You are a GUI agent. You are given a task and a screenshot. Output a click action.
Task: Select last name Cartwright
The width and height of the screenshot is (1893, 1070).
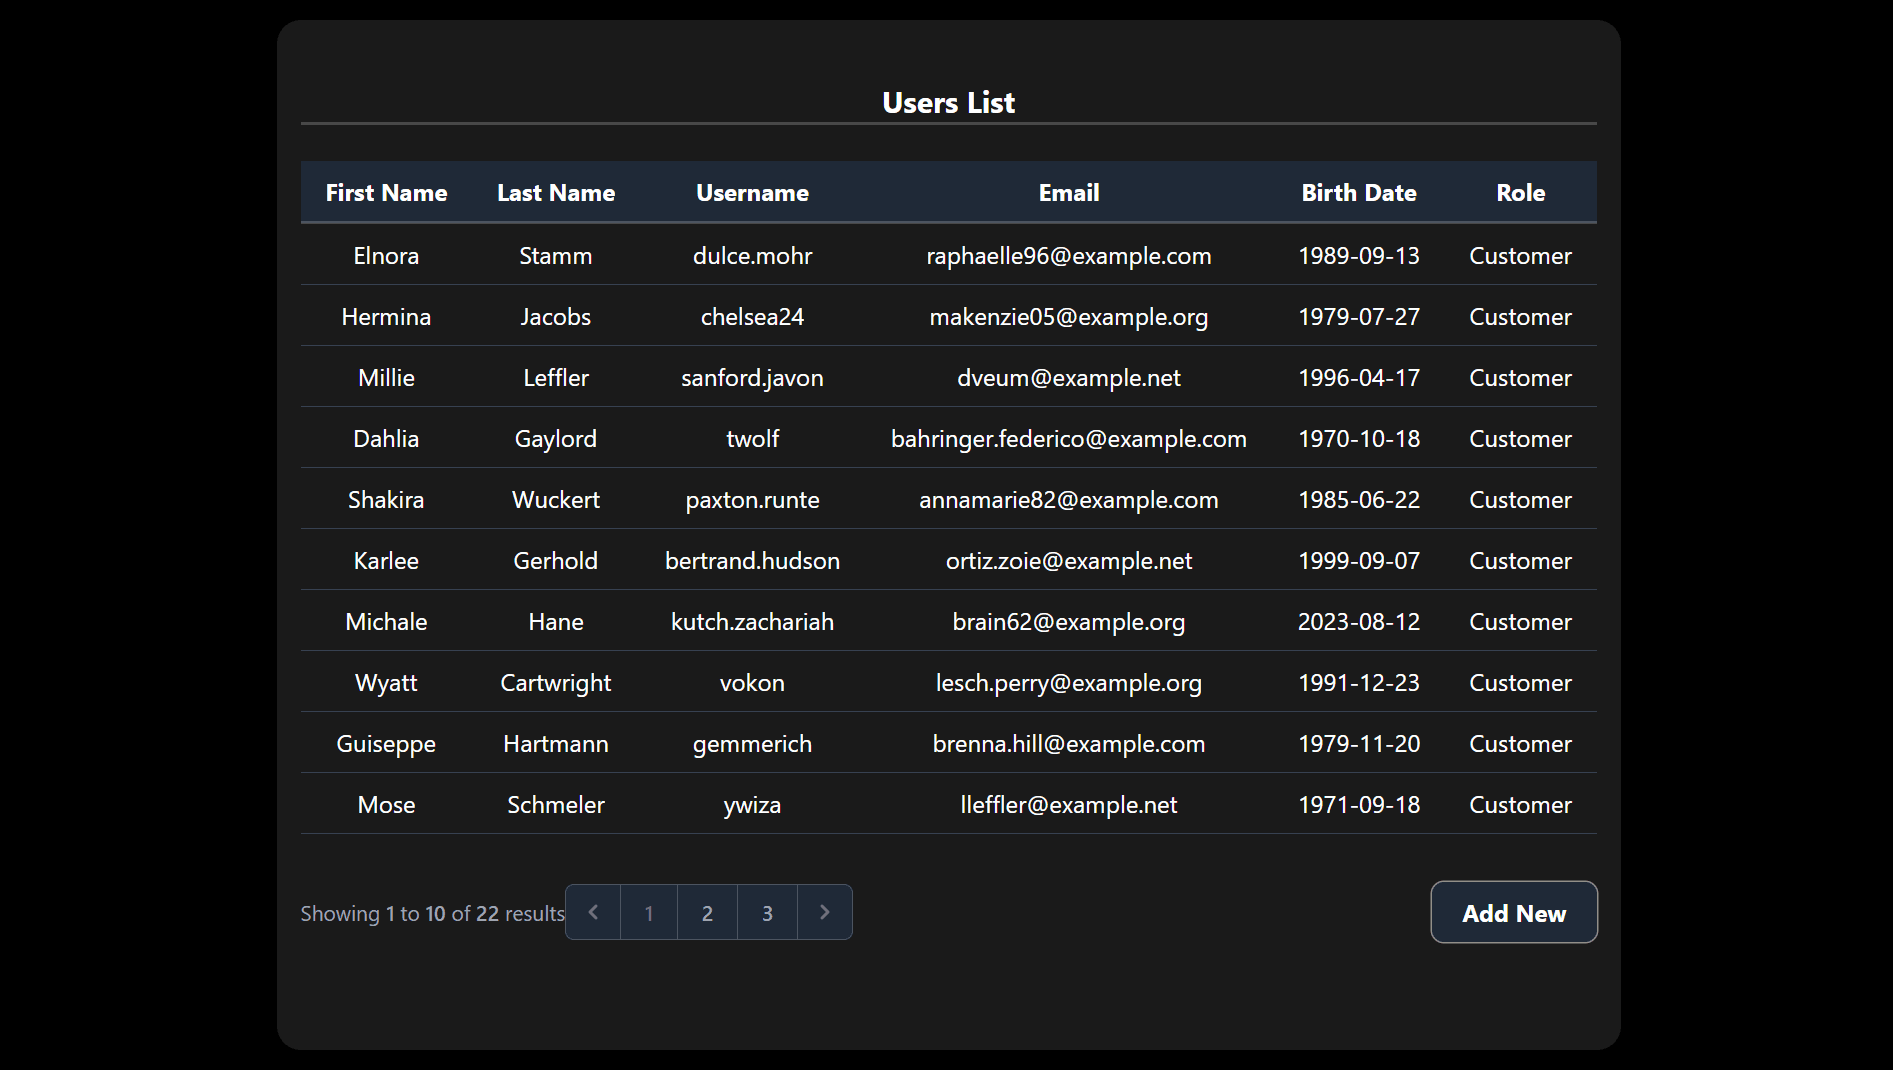click(x=556, y=683)
